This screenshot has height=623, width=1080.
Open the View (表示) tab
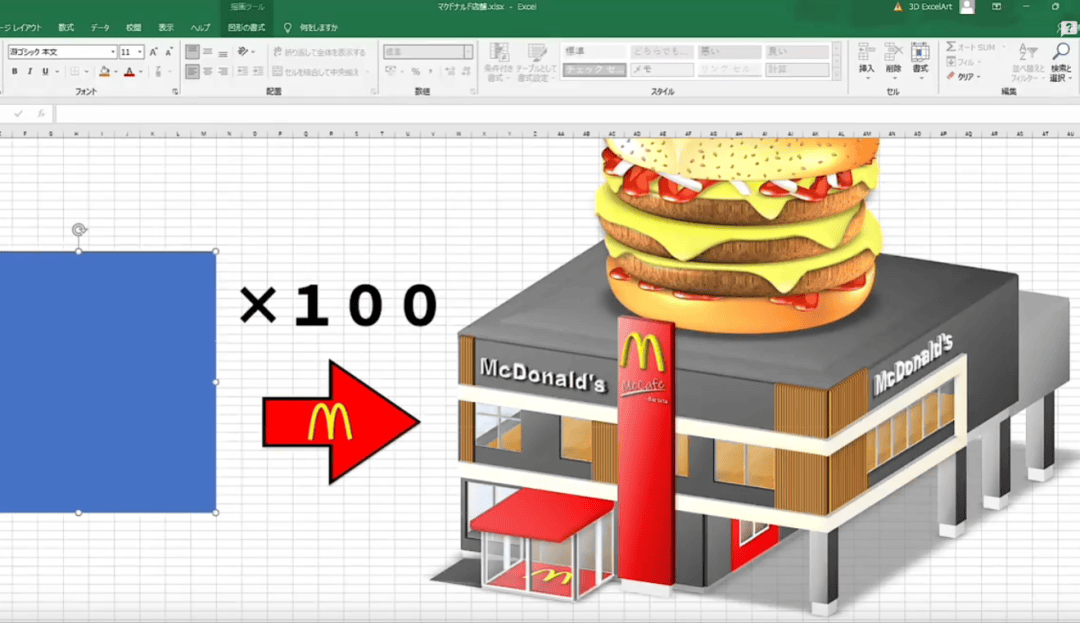tap(166, 28)
